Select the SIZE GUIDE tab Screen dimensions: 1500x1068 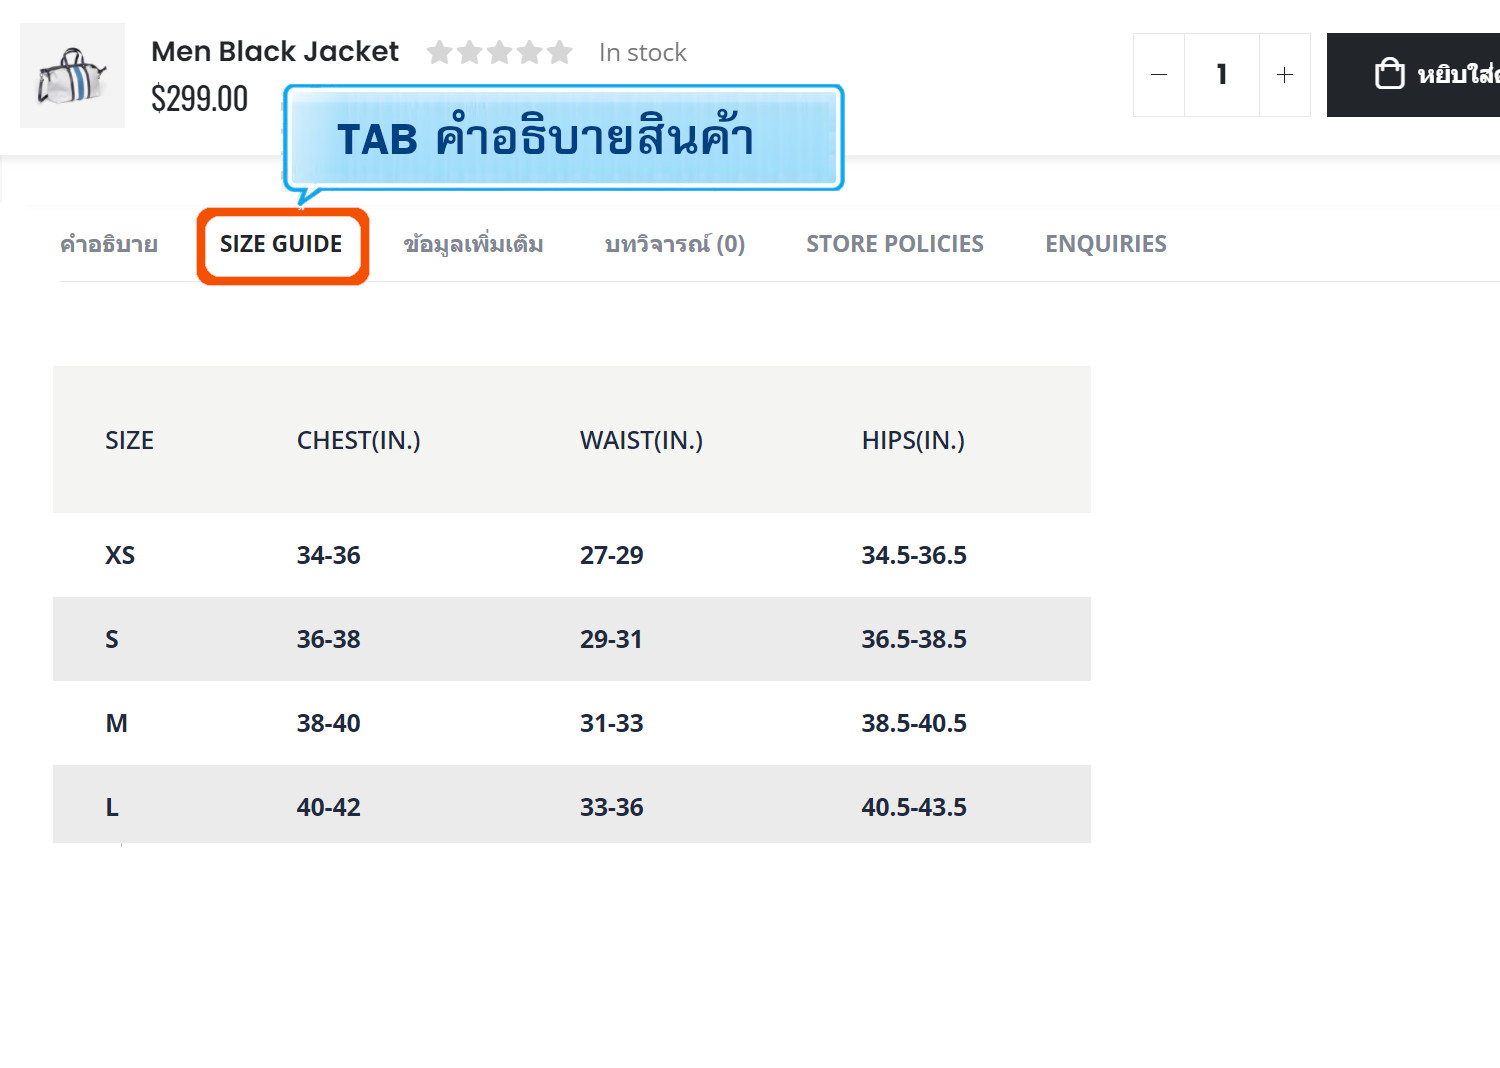[x=281, y=244]
